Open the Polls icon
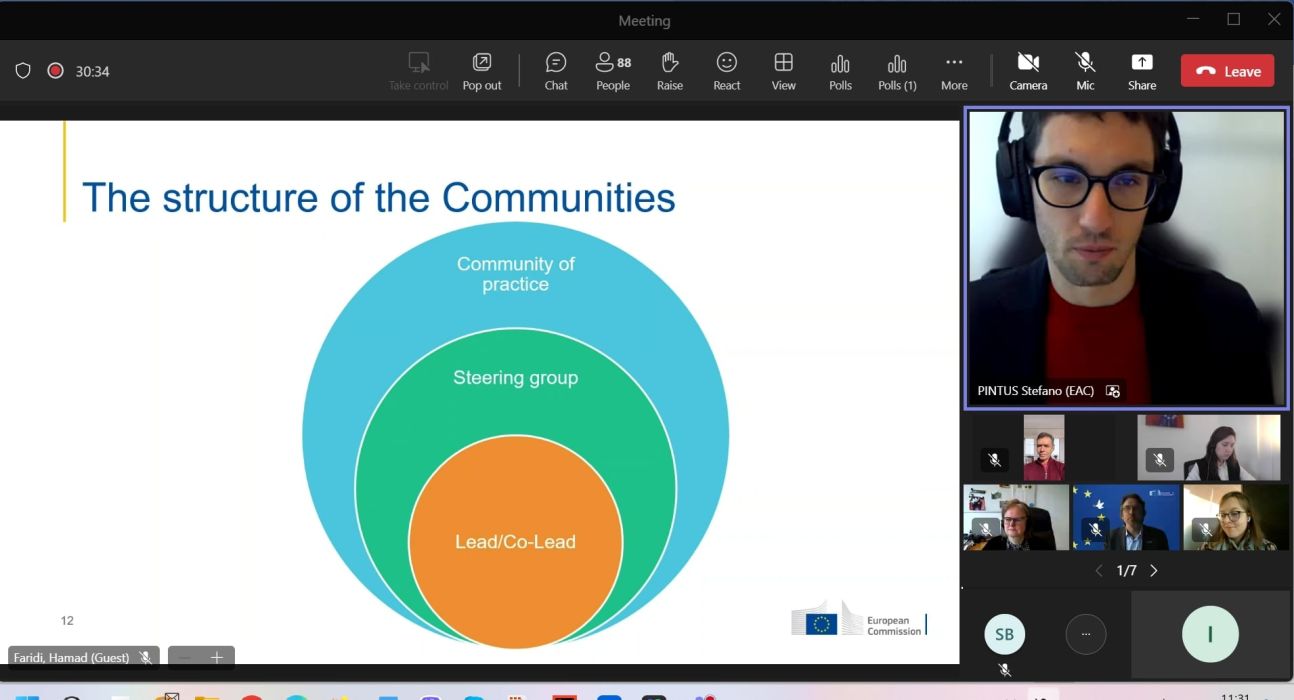This screenshot has height=700, width=1294. tap(840, 71)
